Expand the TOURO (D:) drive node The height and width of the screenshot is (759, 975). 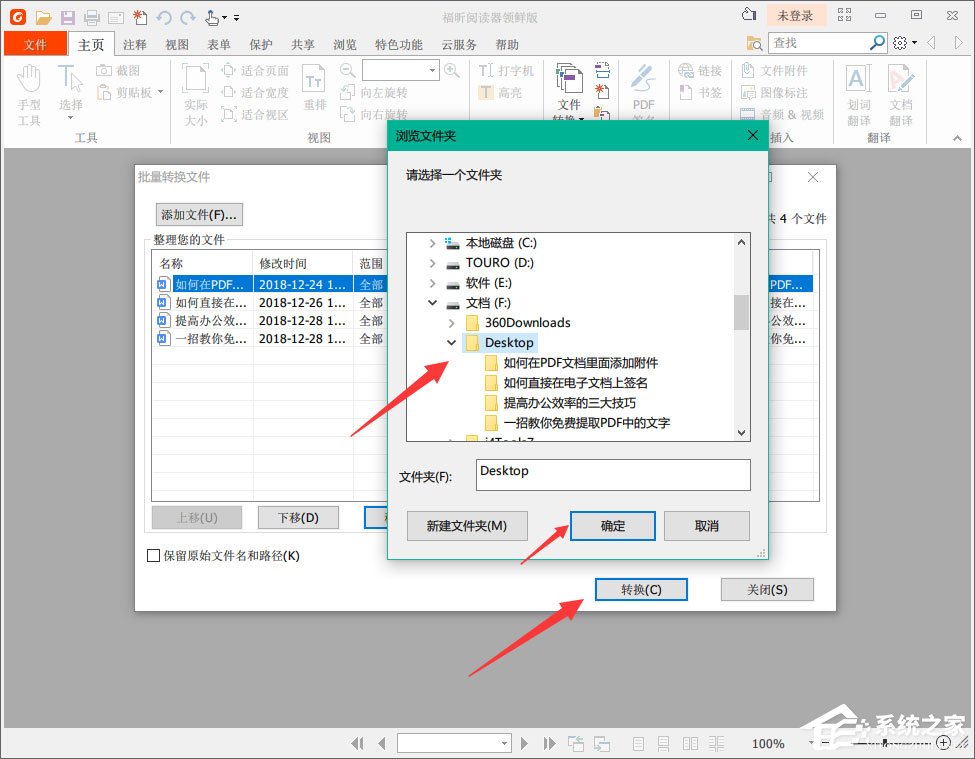coord(431,262)
